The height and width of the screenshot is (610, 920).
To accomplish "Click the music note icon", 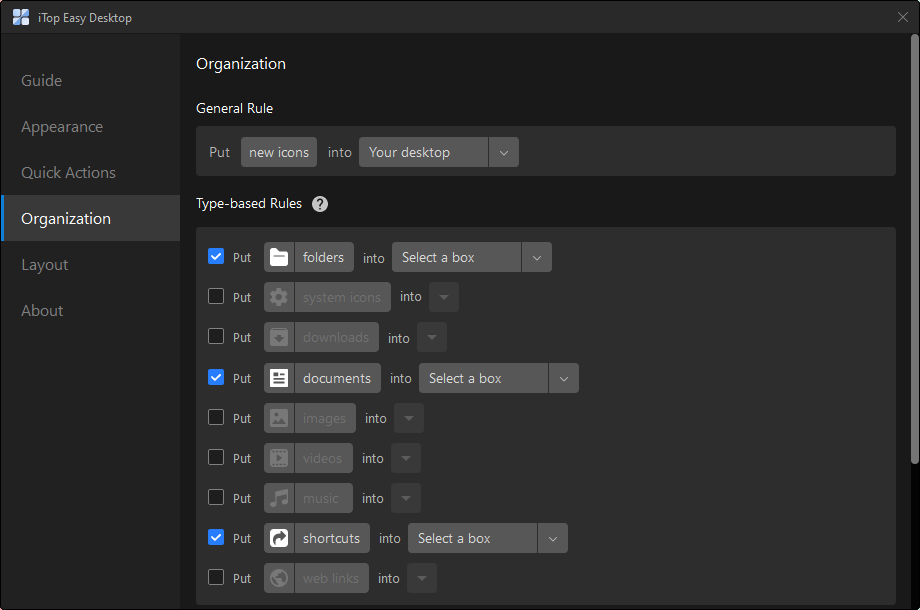I will point(279,498).
